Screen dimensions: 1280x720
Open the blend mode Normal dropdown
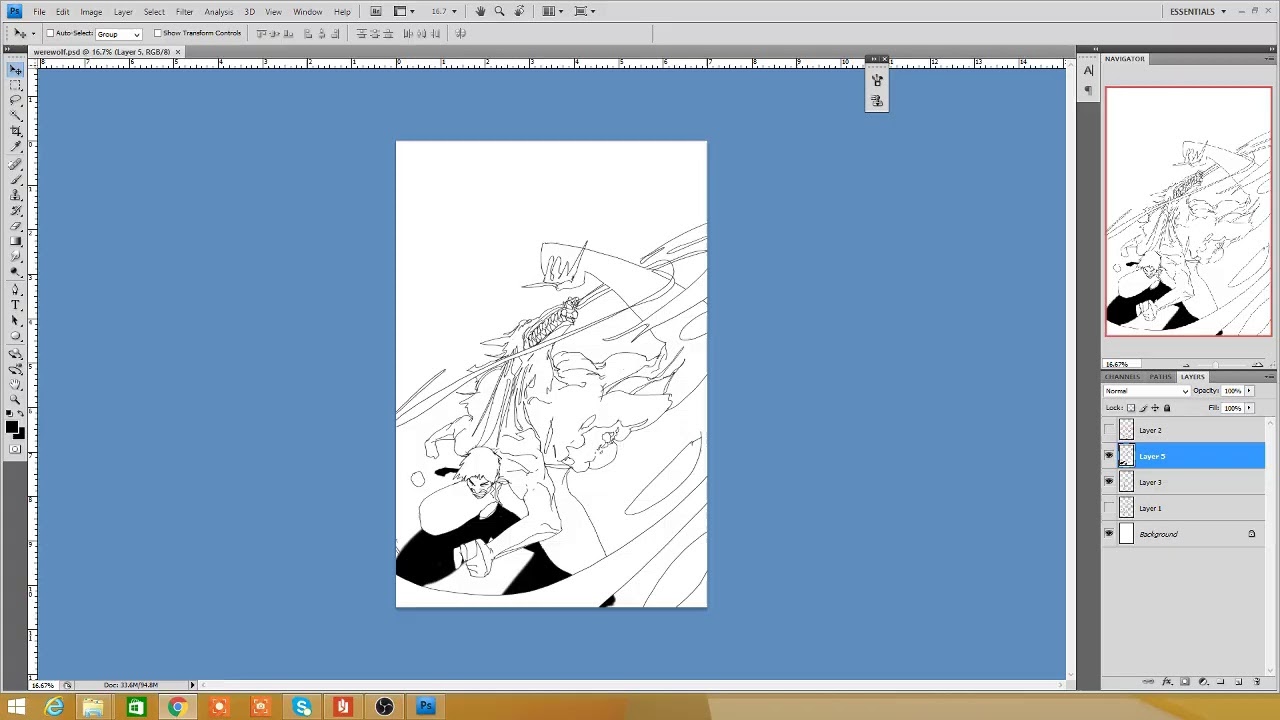click(x=1147, y=391)
